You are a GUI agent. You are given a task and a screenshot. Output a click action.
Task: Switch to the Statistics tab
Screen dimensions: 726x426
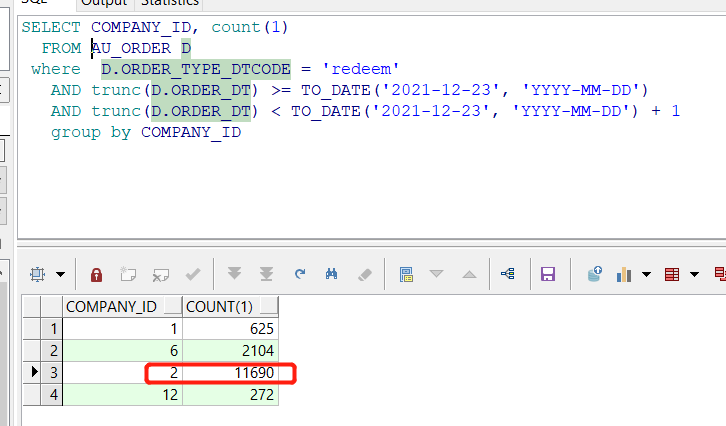click(x=170, y=3)
